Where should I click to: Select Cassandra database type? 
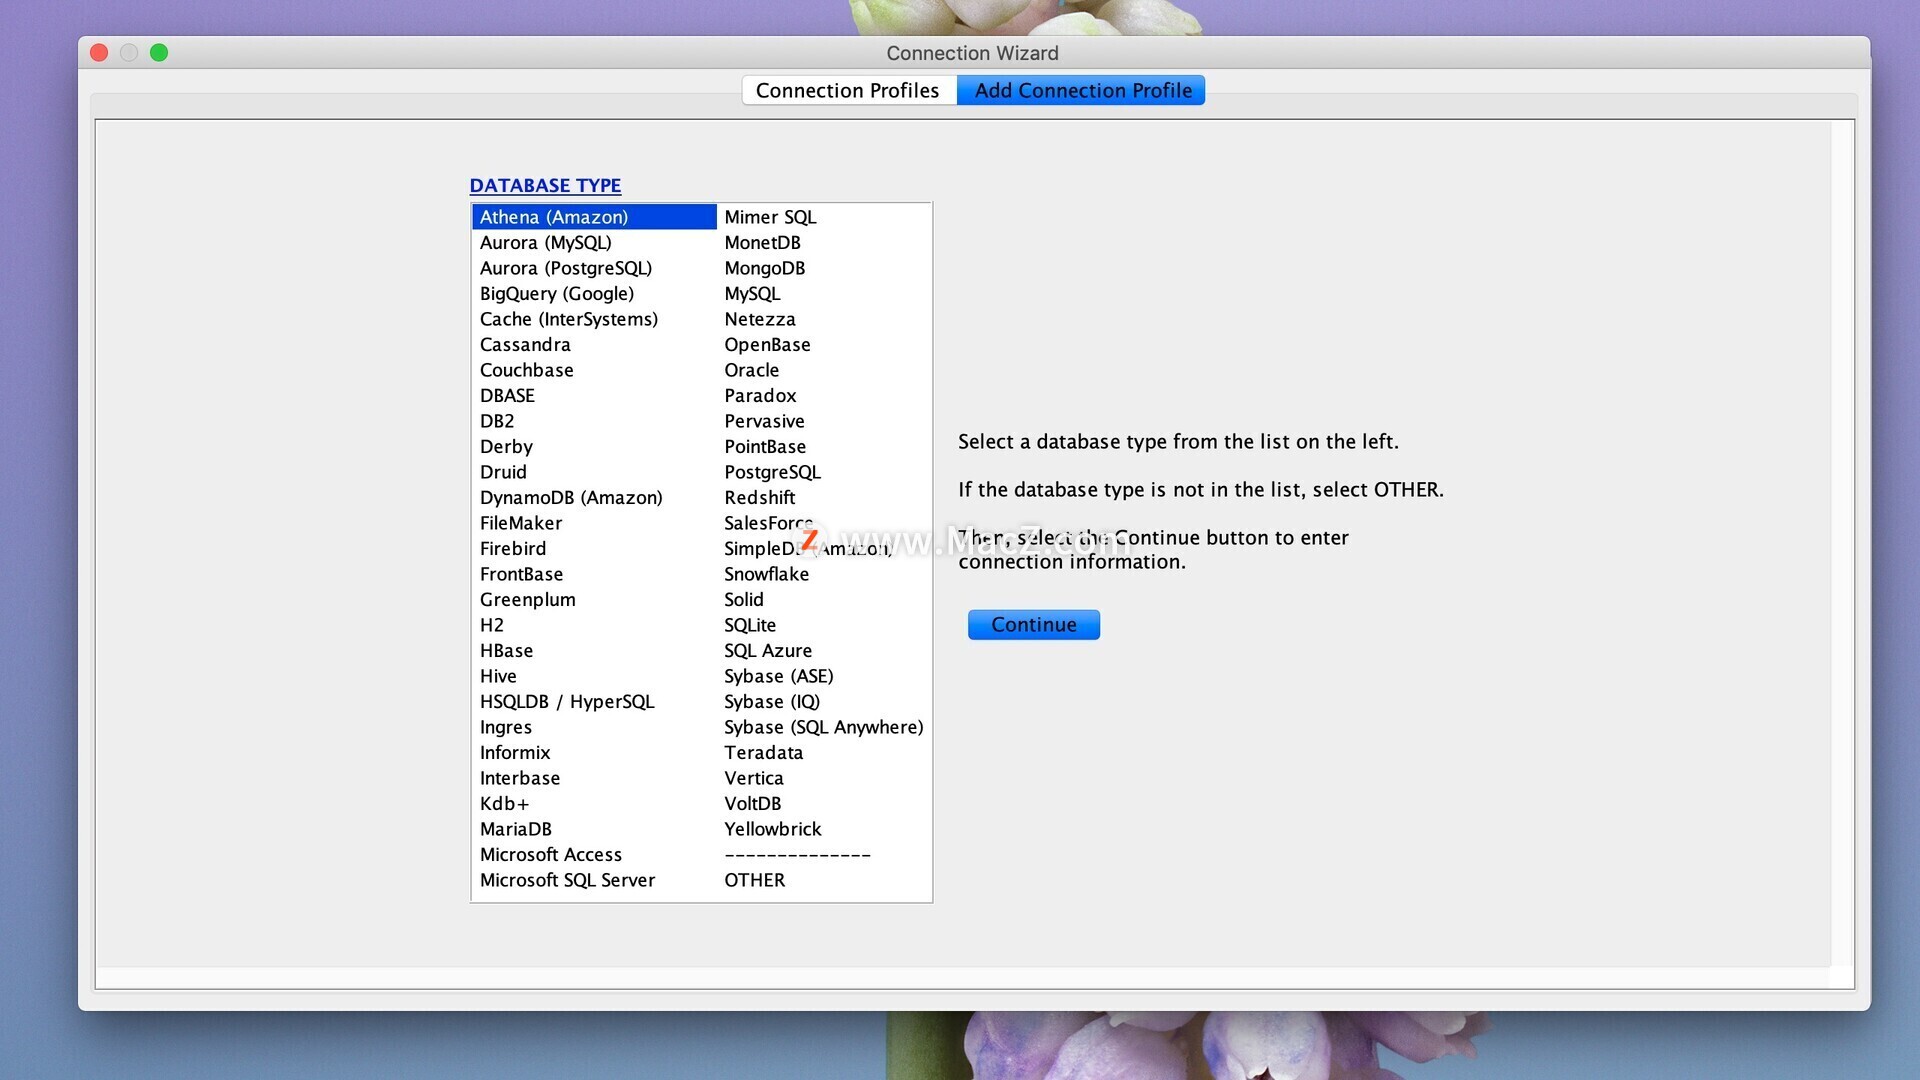(594, 345)
